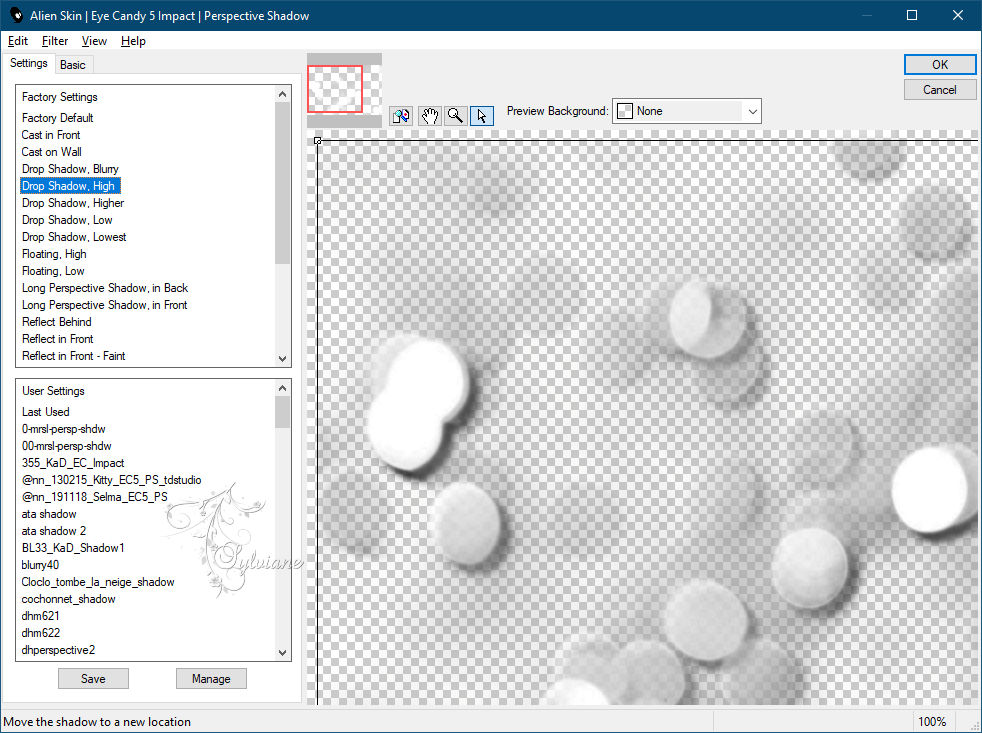This screenshot has width=982, height=733.
Task: Select the shadow Move arrow tool
Action: coord(482,116)
